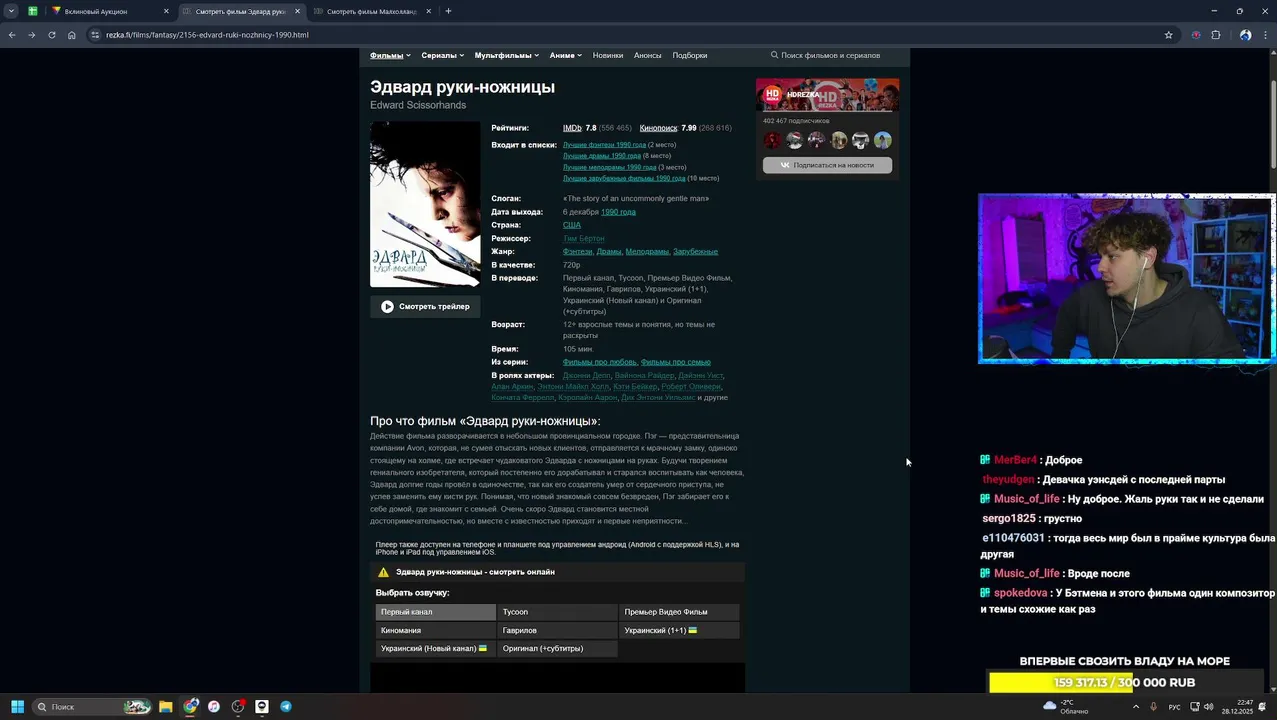Switch to Chrome in the taskbar
Image resolution: width=1277 pixels, height=720 pixels.
pos(190,706)
